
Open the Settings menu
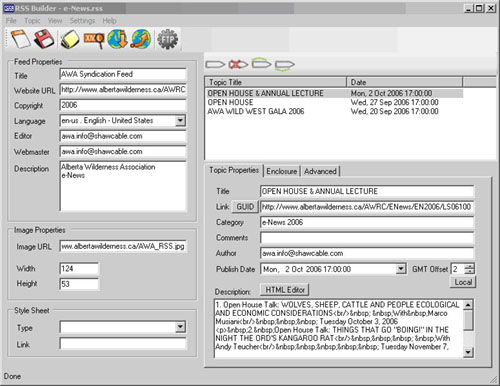(x=82, y=21)
